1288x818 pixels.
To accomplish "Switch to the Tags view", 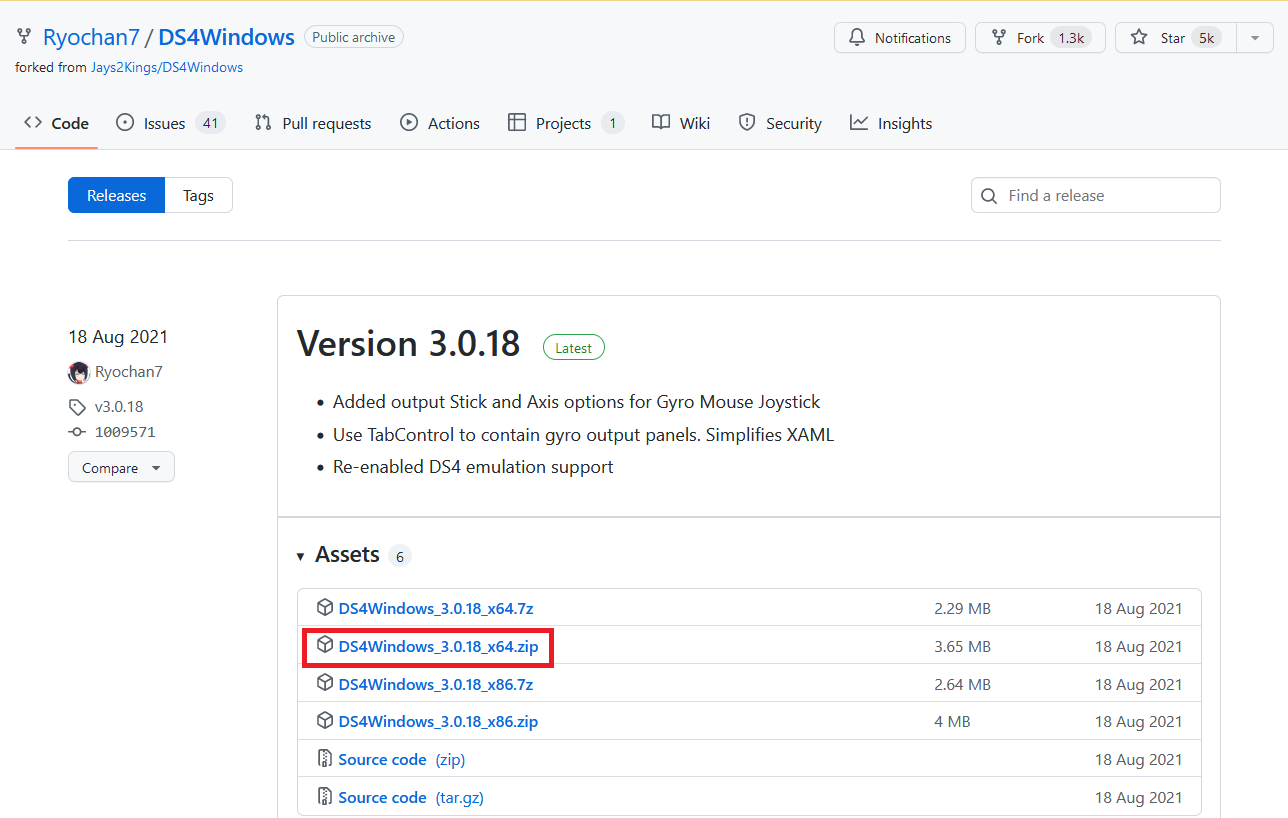I will point(198,196).
